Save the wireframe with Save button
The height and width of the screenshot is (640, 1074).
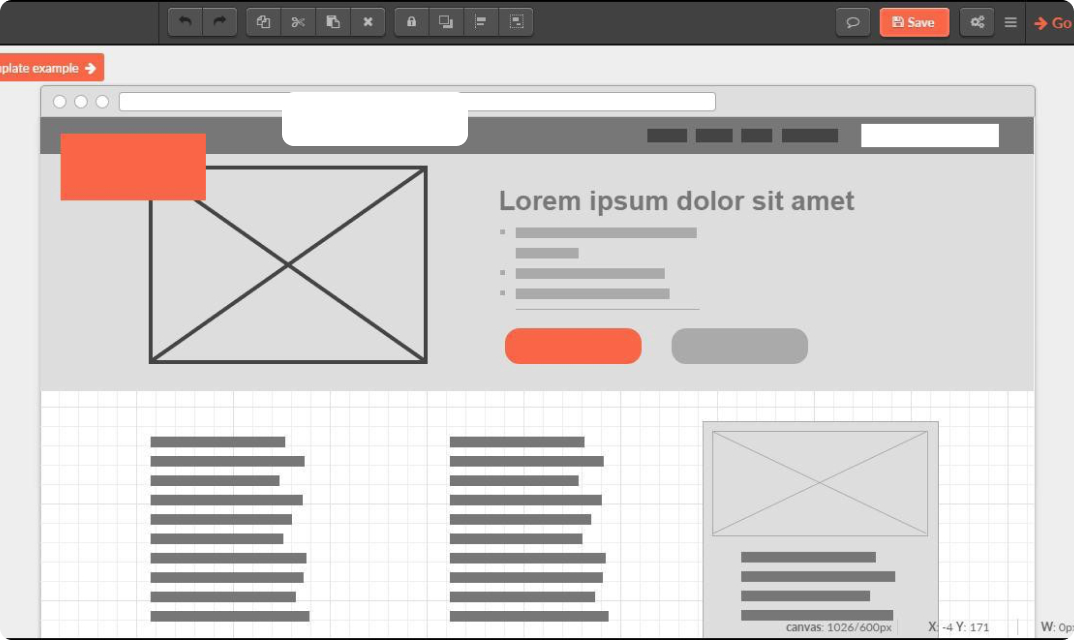(x=914, y=22)
